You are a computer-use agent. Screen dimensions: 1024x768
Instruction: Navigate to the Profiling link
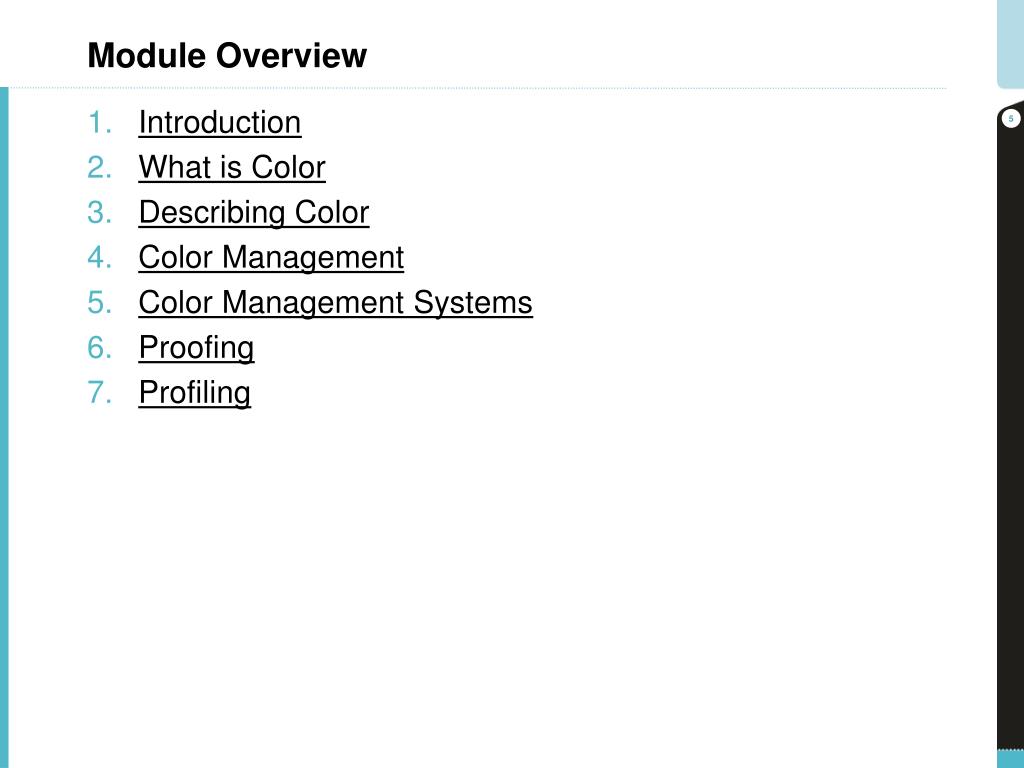click(194, 393)
